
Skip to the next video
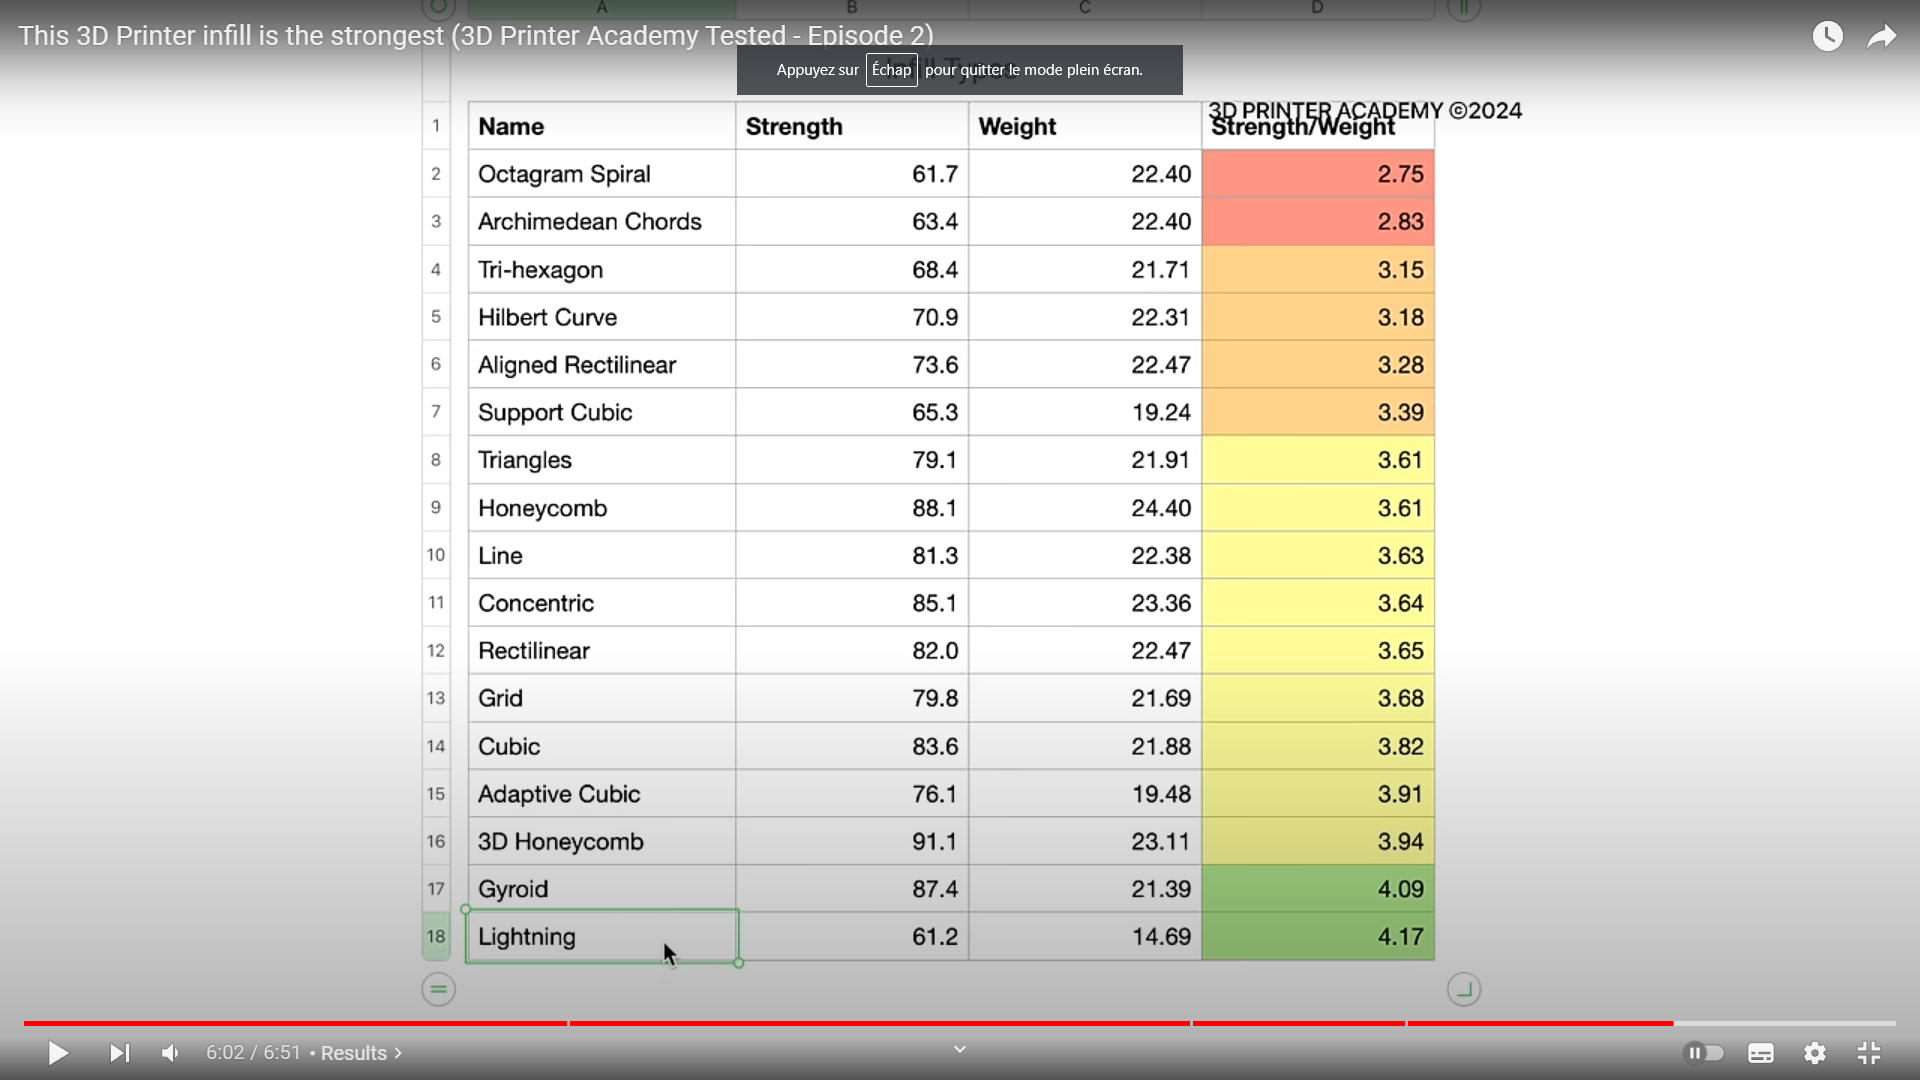coord(119,1053)
